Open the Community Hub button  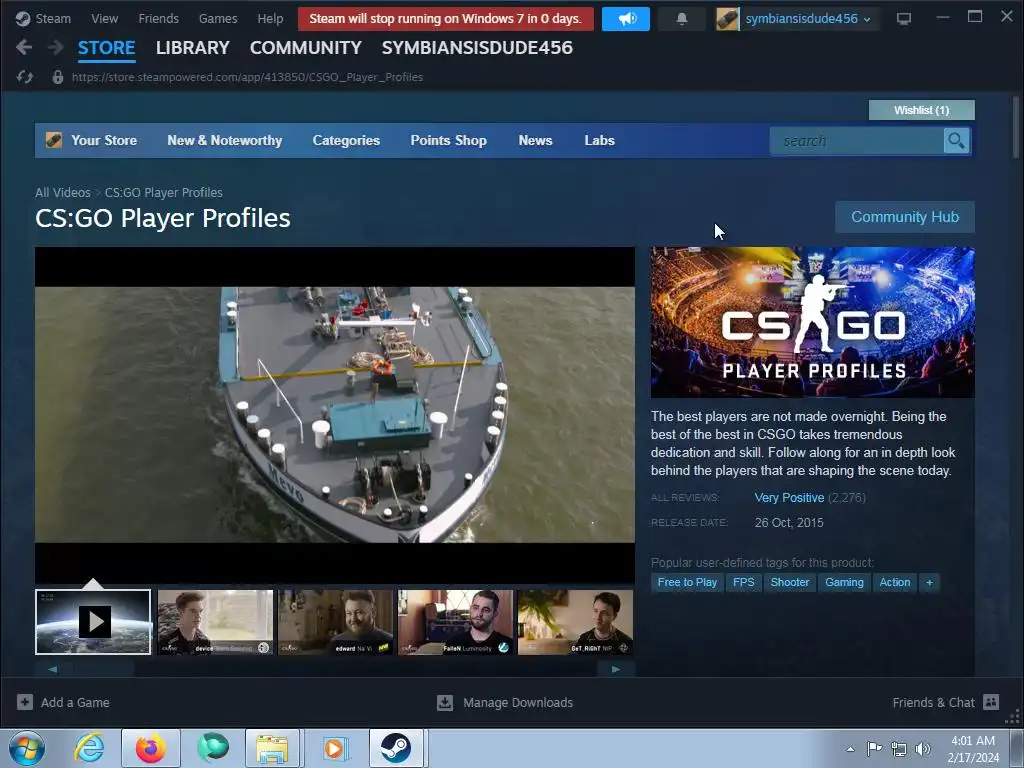coord(905,217)
